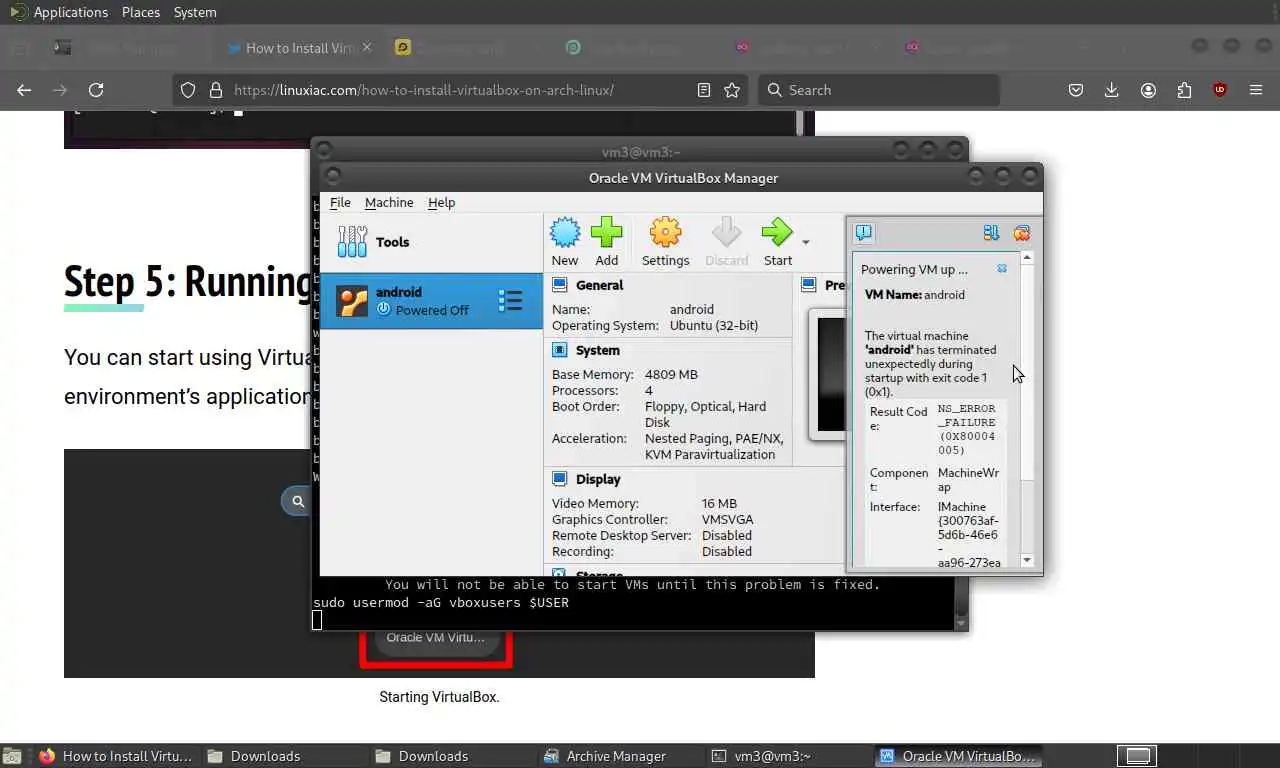This screenshot has width=1280, height=768.
Task: Click the Display section header
Action: (598, 479)
